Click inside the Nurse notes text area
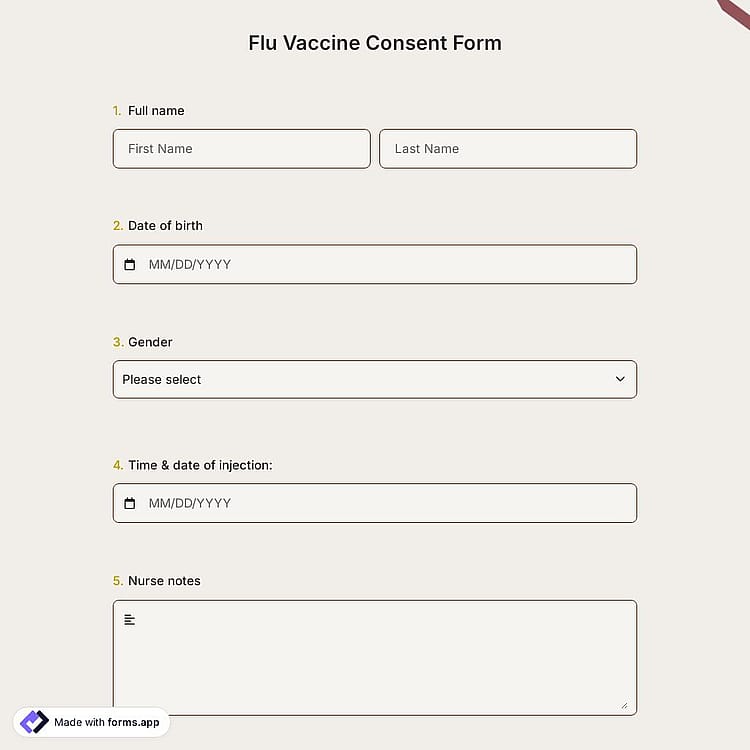Image resolution: width=750 pixels, height=750 pixels. click(x=375, y=658)
